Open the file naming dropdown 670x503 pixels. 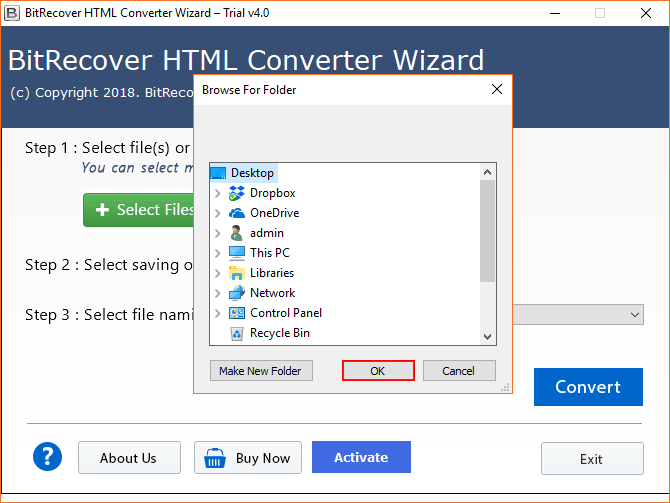point(635,315)
